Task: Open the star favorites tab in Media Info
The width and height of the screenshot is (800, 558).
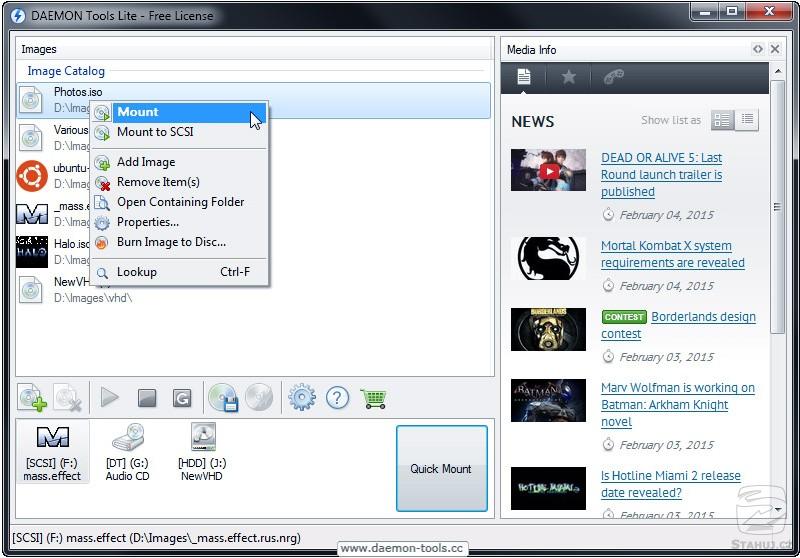Action: click(x=569, y=77)
